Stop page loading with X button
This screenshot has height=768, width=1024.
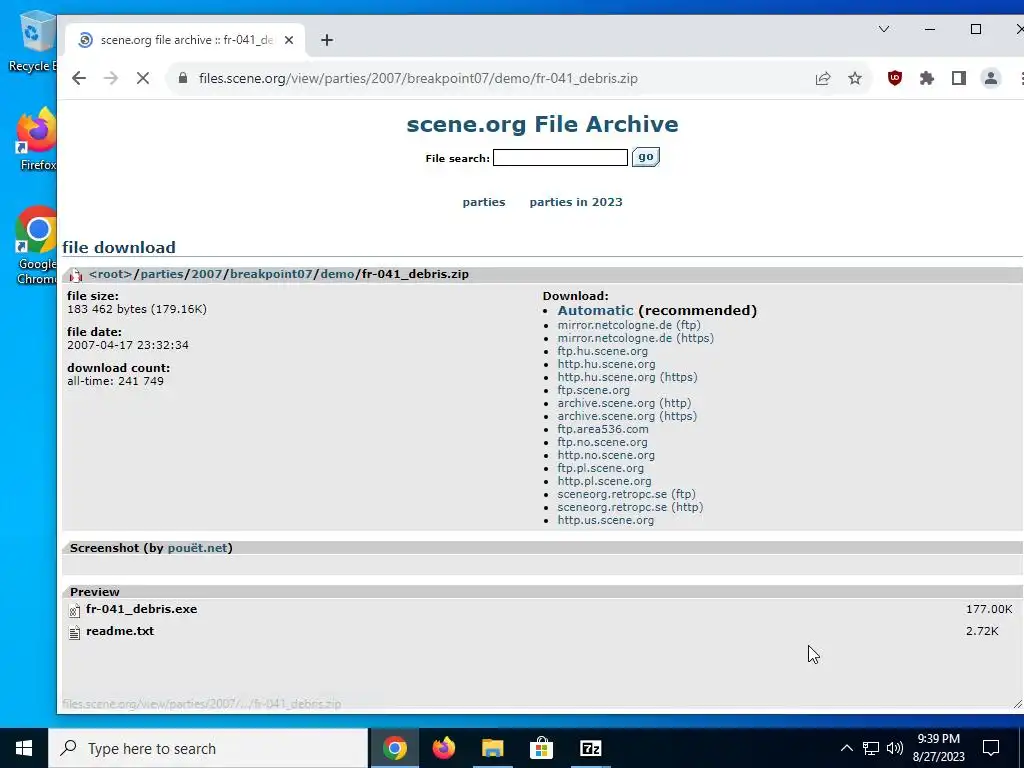(x=143, y=78)
